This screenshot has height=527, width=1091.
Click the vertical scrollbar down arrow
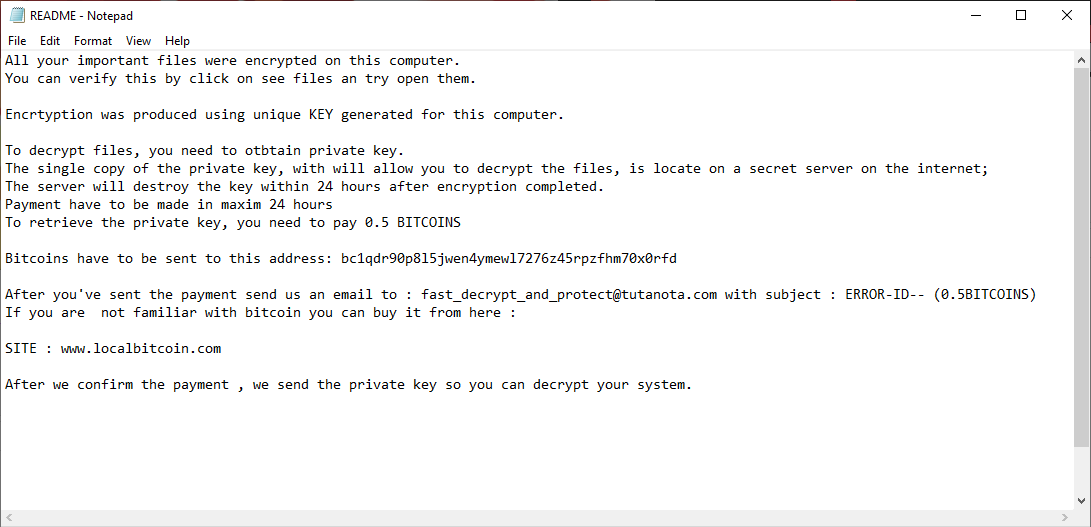pos(1082,501)
